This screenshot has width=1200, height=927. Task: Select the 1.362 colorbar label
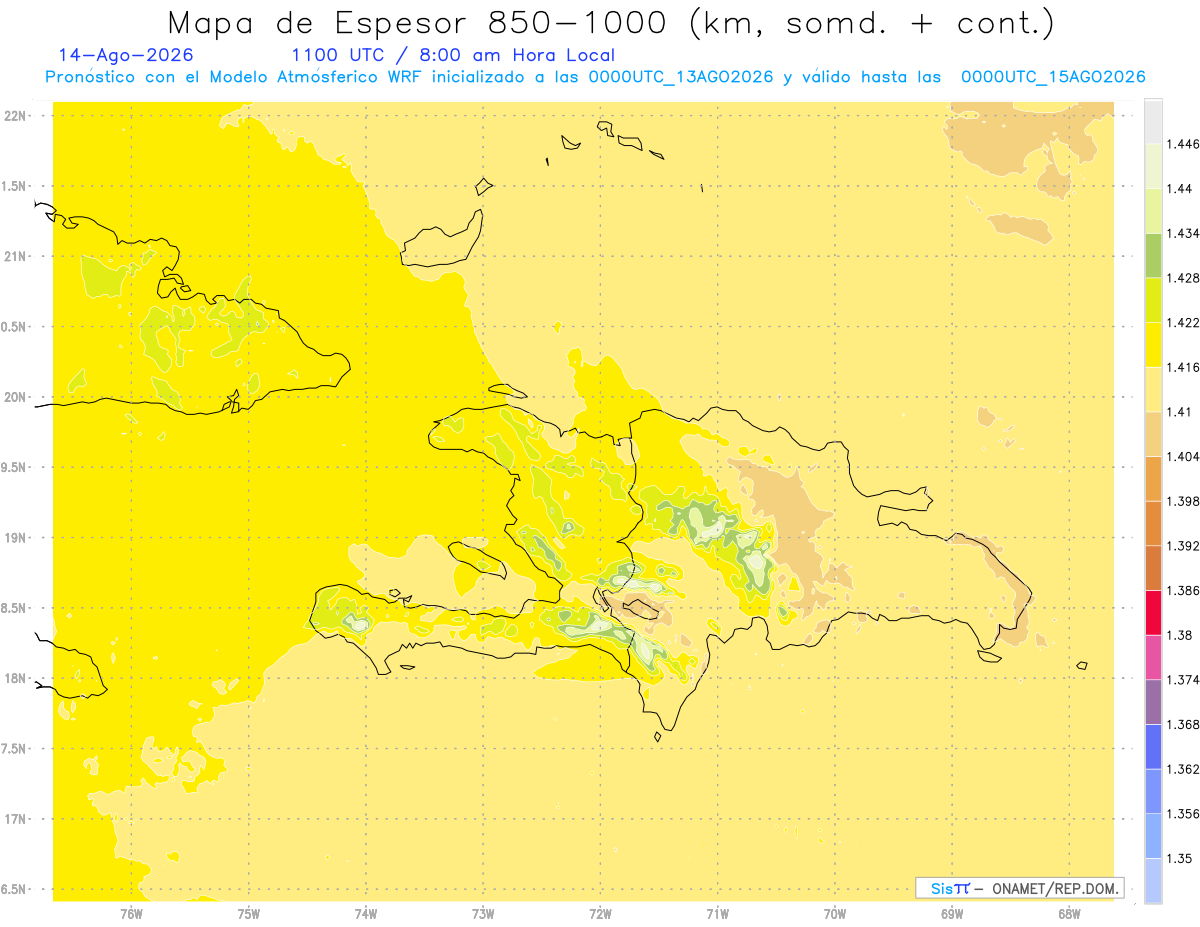click(x=1185, y=769)
